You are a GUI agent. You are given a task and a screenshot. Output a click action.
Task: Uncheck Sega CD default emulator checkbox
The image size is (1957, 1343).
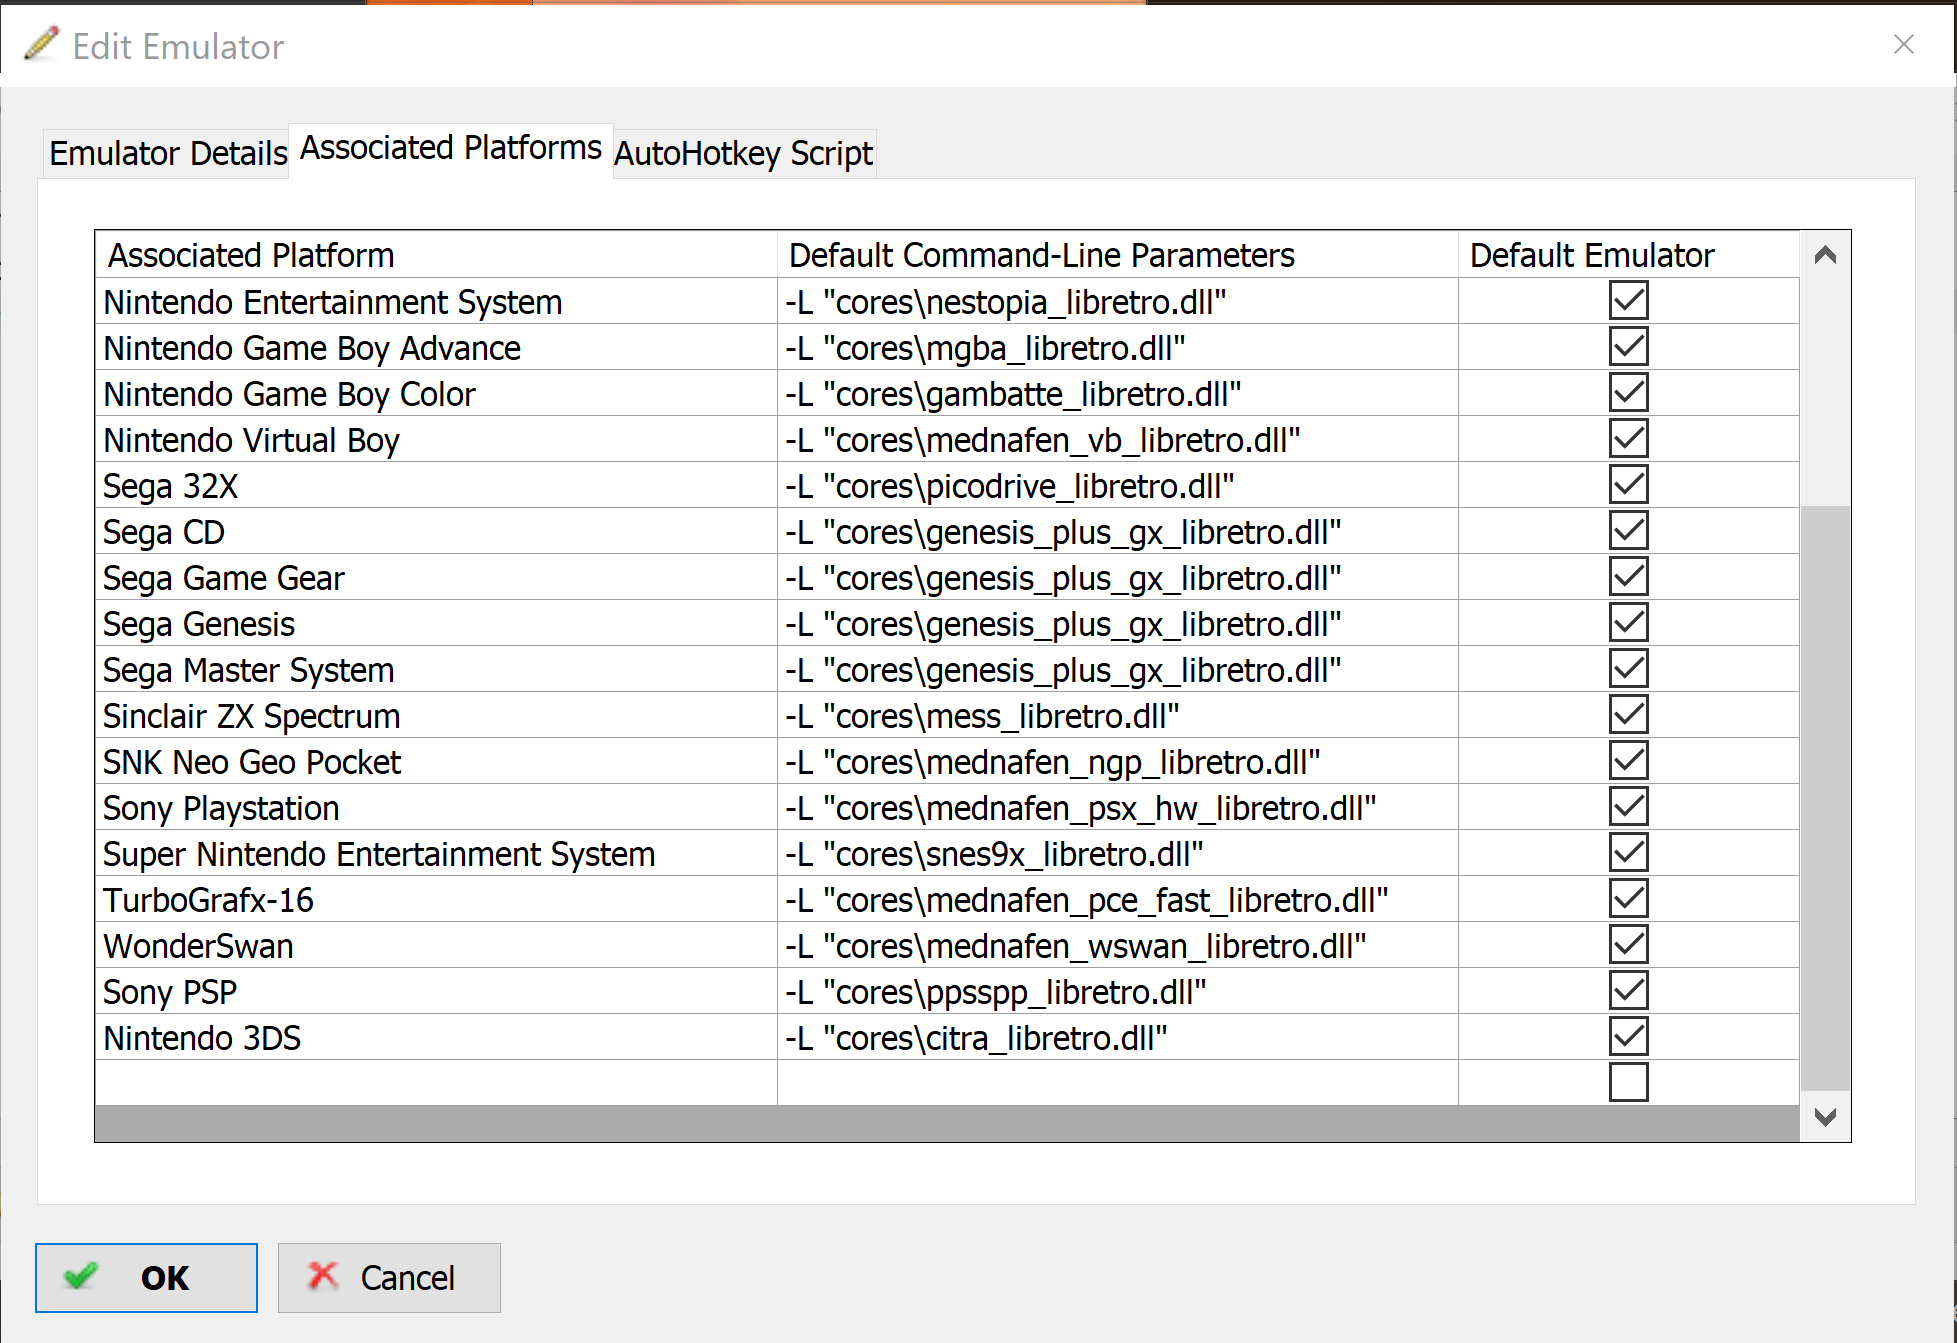coord(1628,530)
